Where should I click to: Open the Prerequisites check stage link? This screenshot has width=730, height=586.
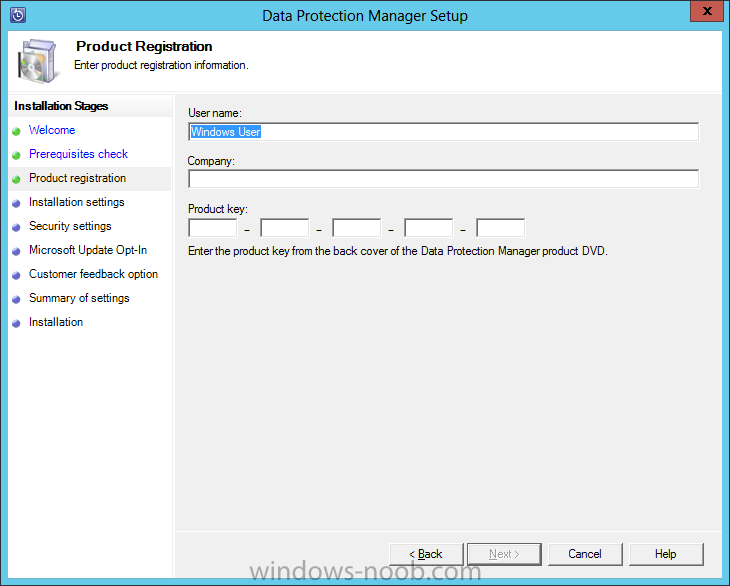[x=78, y=154]
